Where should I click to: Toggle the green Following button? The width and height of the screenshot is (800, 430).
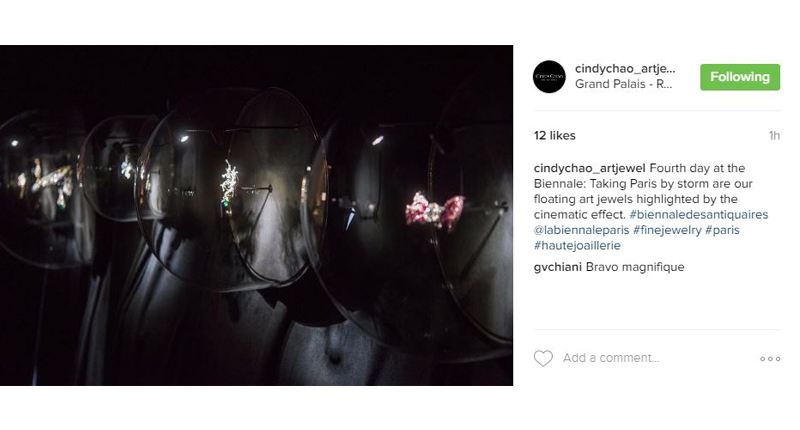coord(740,77)
